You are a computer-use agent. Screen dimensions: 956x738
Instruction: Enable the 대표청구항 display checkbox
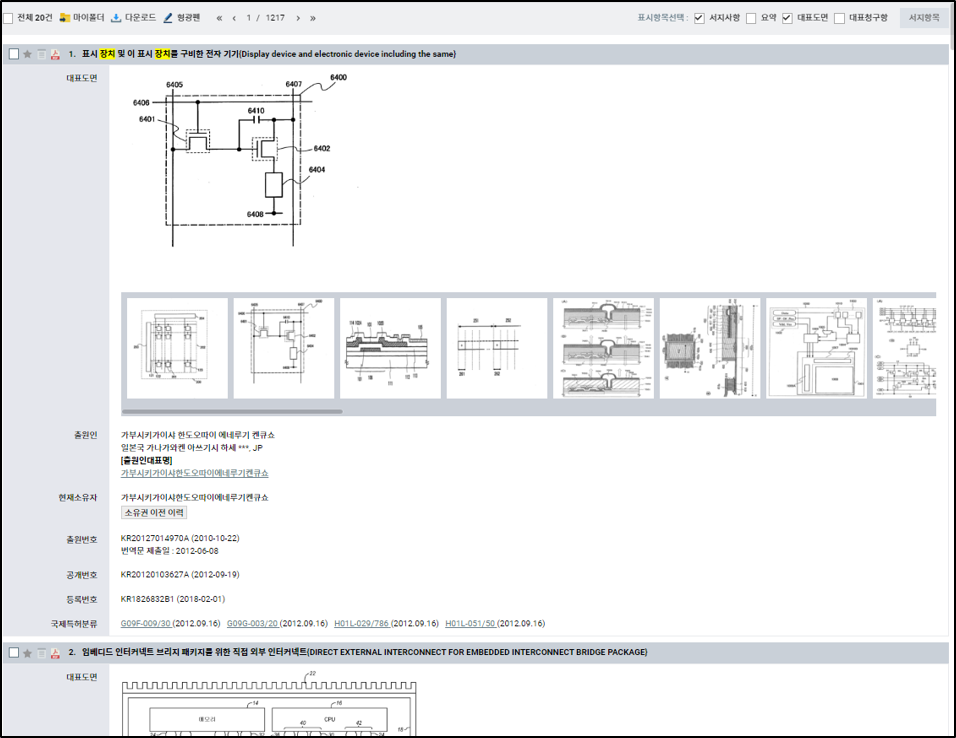839,18
